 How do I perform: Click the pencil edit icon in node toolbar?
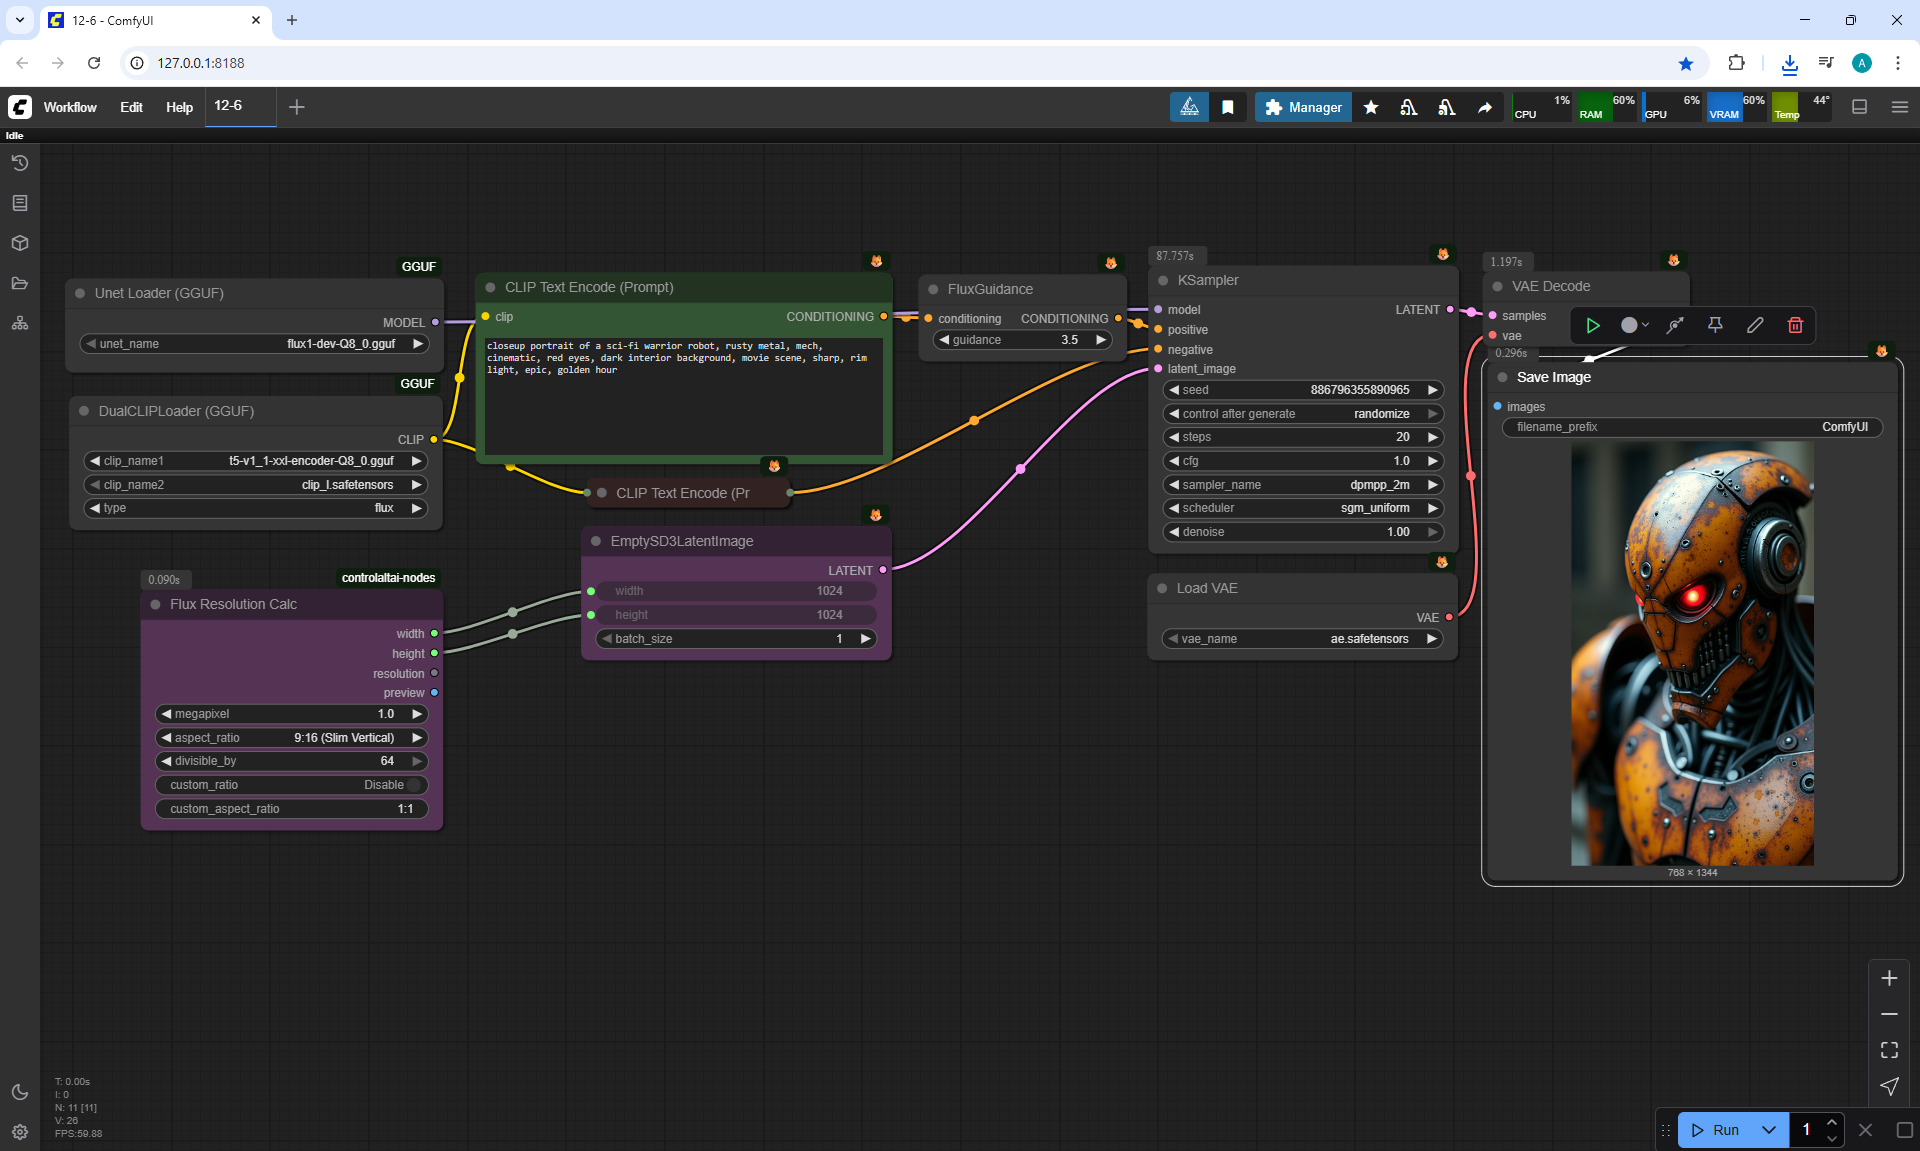1755,325
